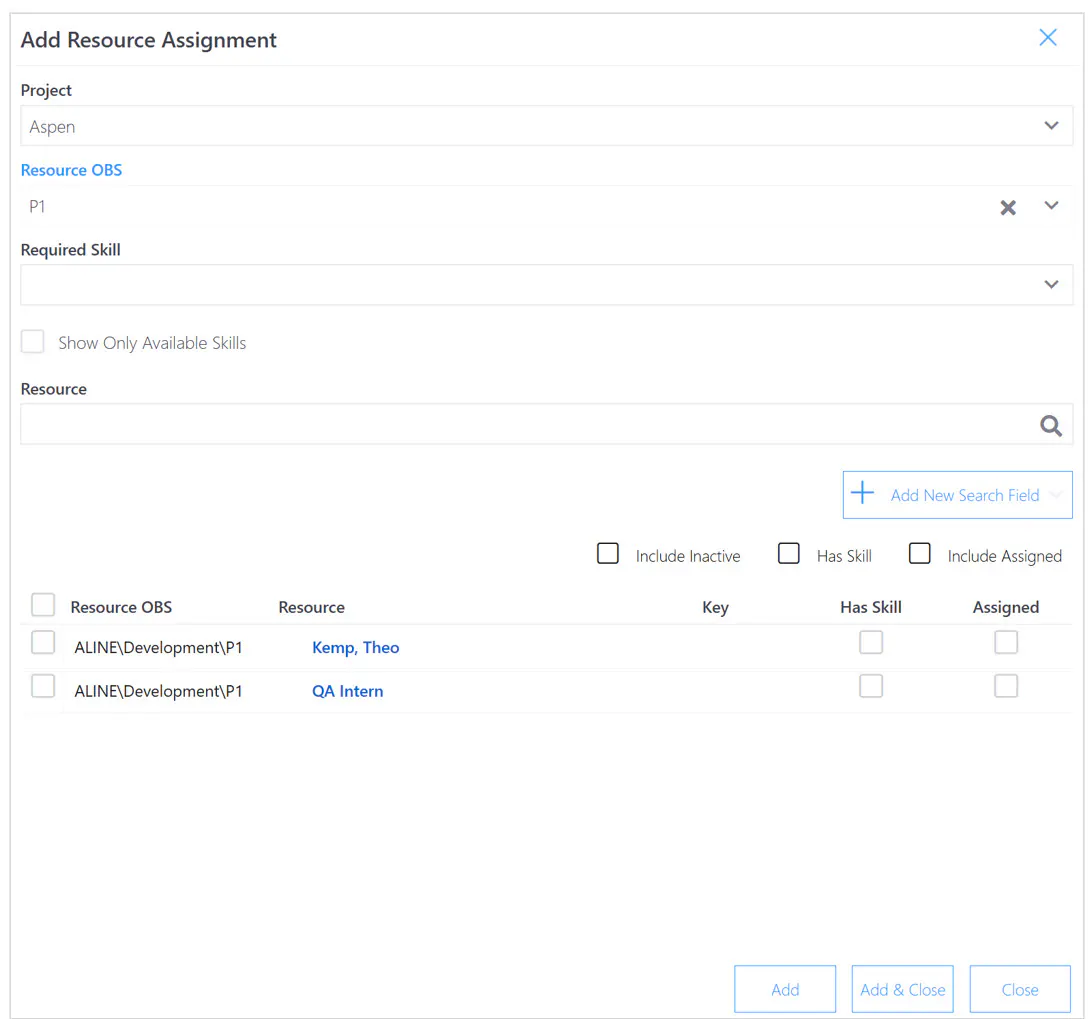Screen dimensions: 1090x1019
Task: Open the Kemp, Theo resource link
Action: 355,647
